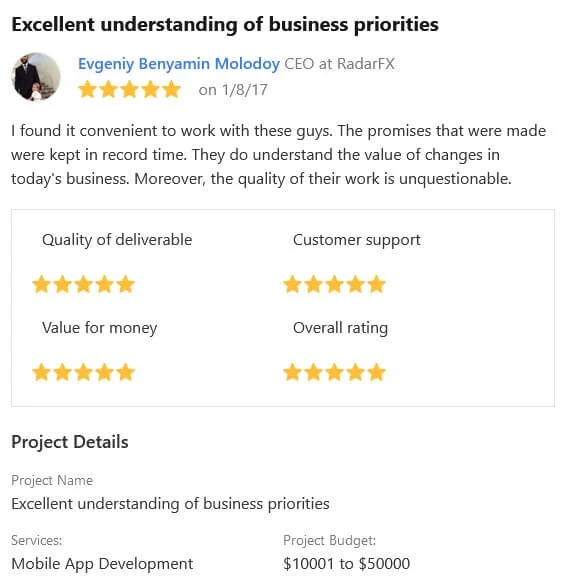Open Evgeniy Benyamin Molodoy's profile link

tap(179, 64)
